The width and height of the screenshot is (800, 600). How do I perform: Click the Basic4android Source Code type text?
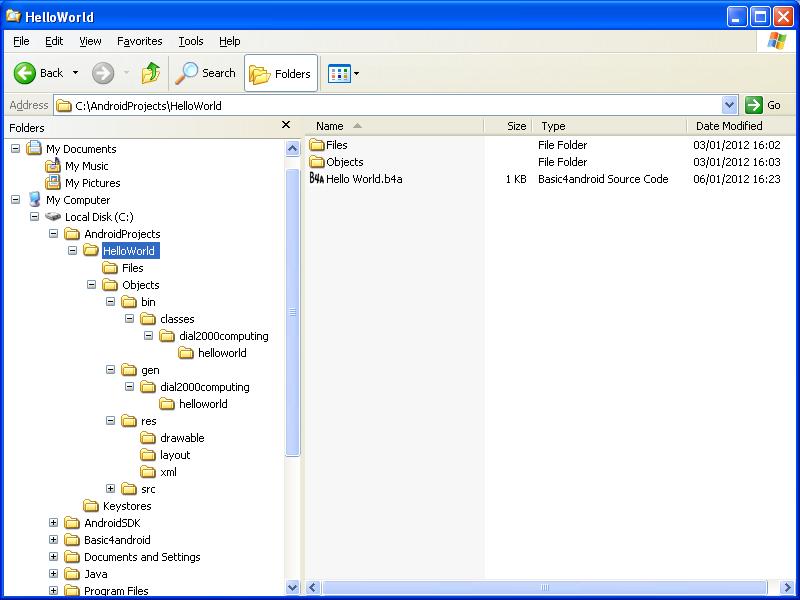603,179
